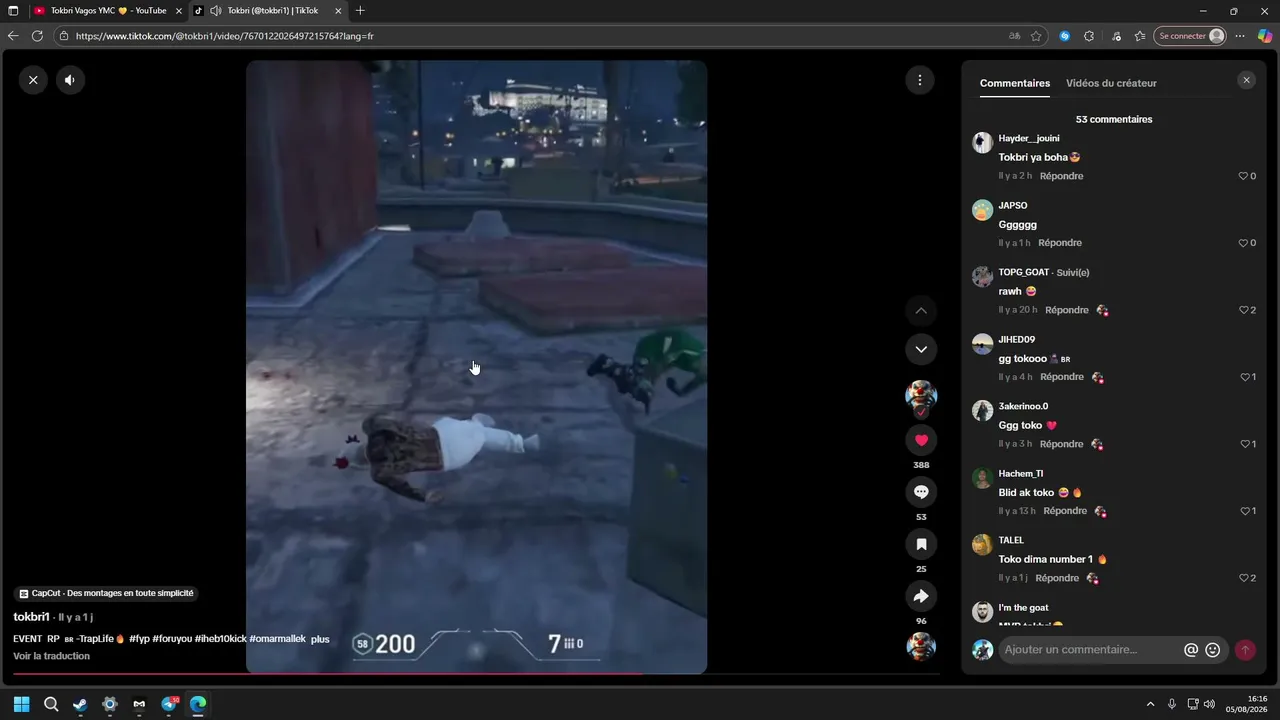The image size is (1280, 720).
Task: Open Steam from the taskbar
Action: pos(80,704)
